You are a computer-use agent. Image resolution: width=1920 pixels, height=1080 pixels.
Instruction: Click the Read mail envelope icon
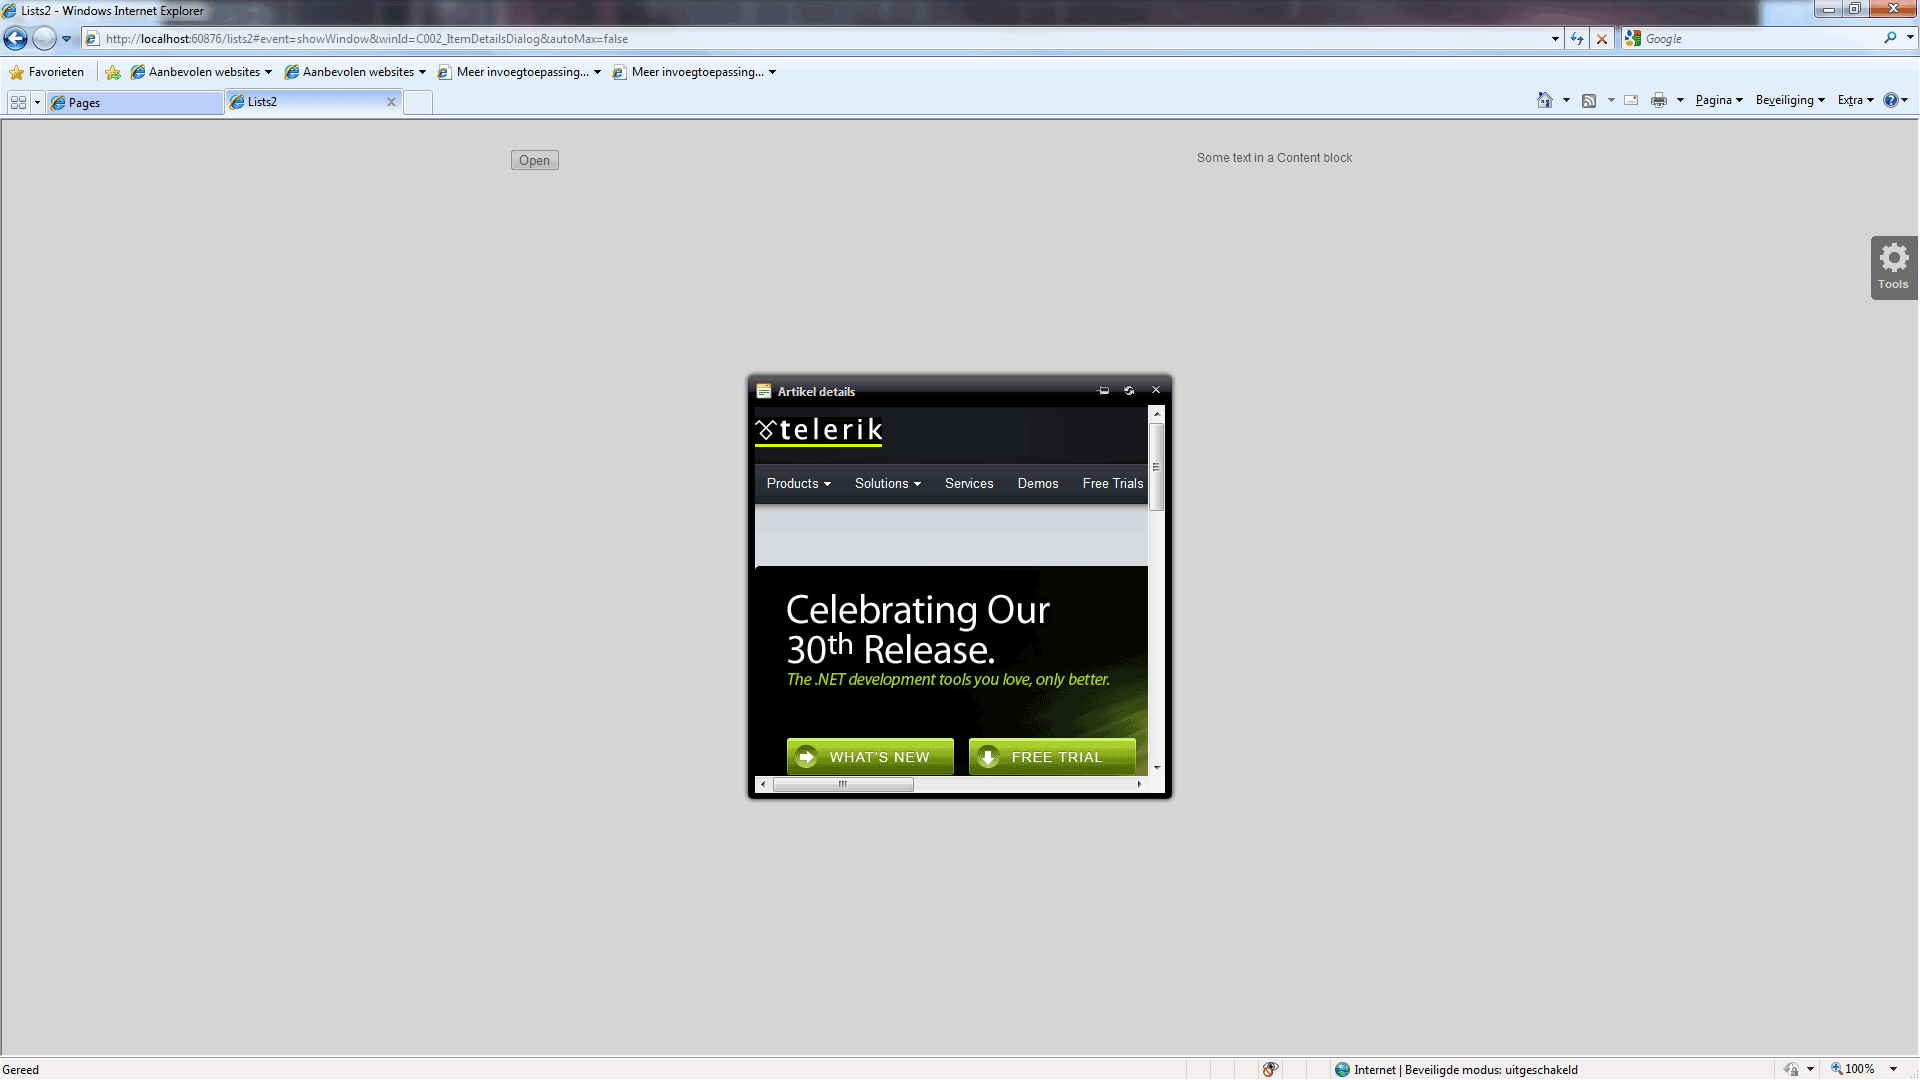click(1631, 100)
